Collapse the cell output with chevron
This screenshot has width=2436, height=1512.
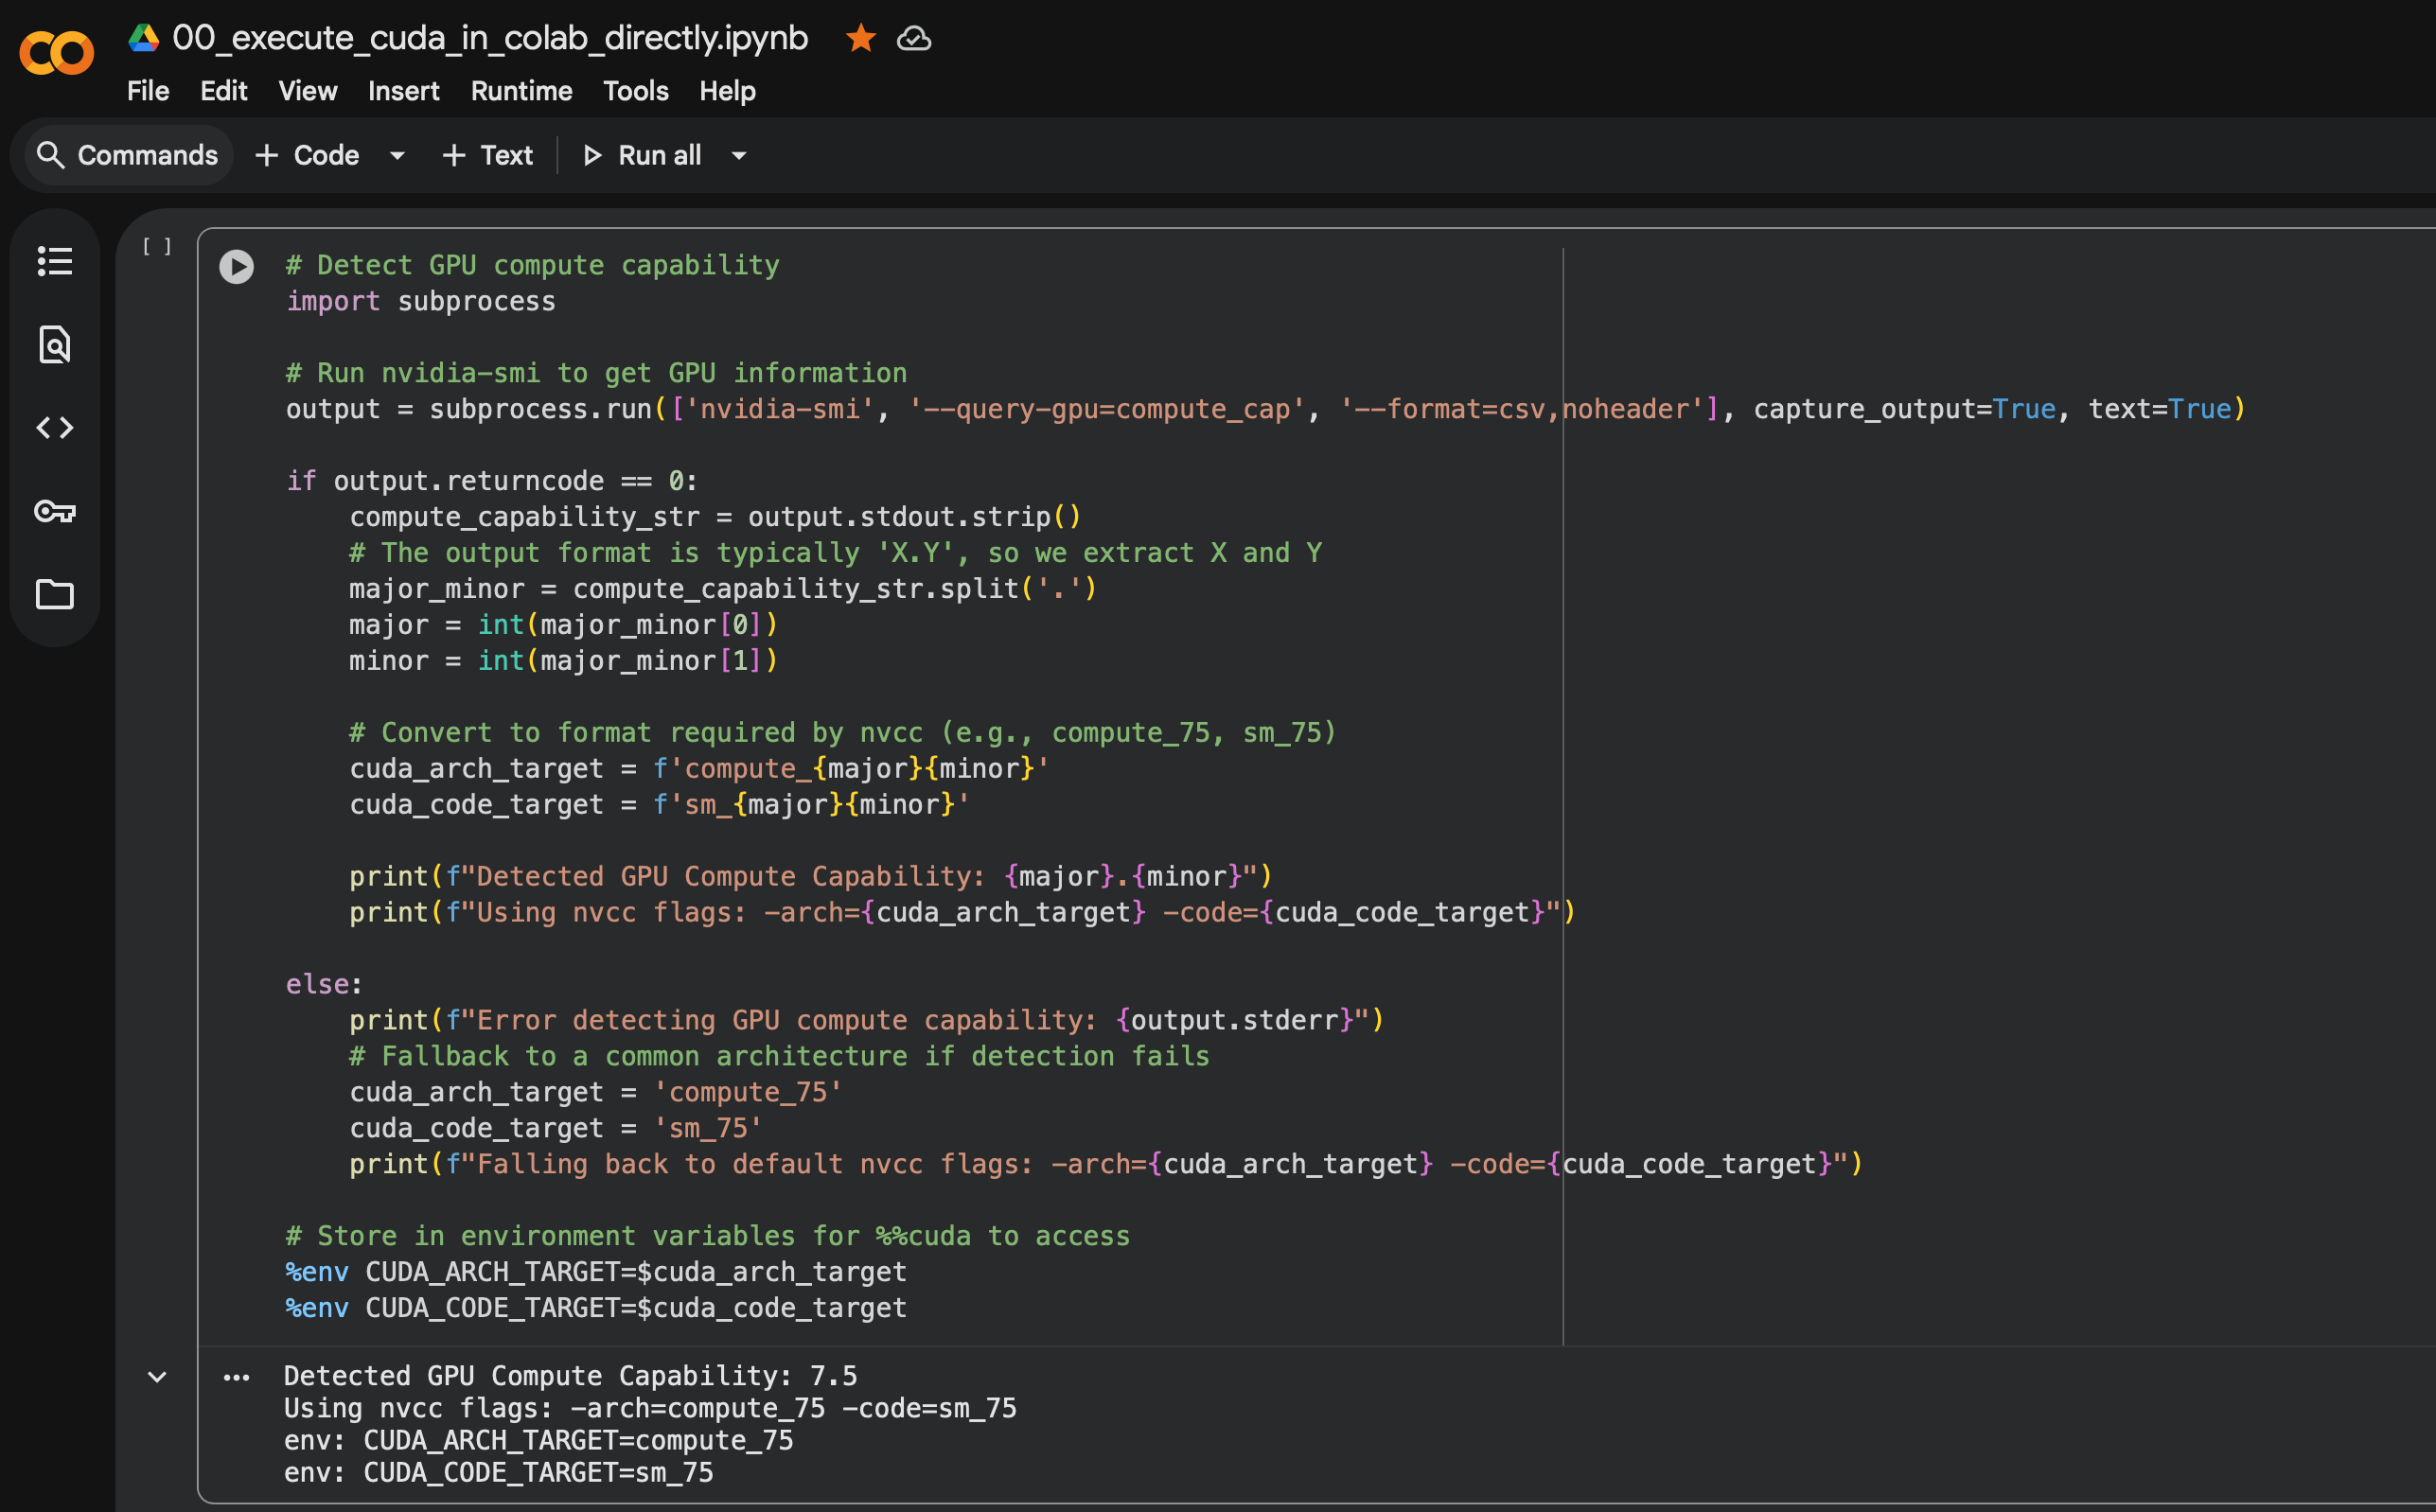pyautogui.click(x=157, y=1377)
